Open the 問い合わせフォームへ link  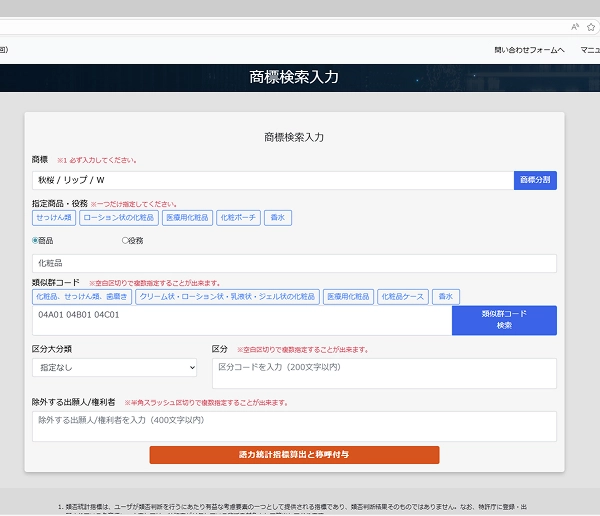(529, 49)
